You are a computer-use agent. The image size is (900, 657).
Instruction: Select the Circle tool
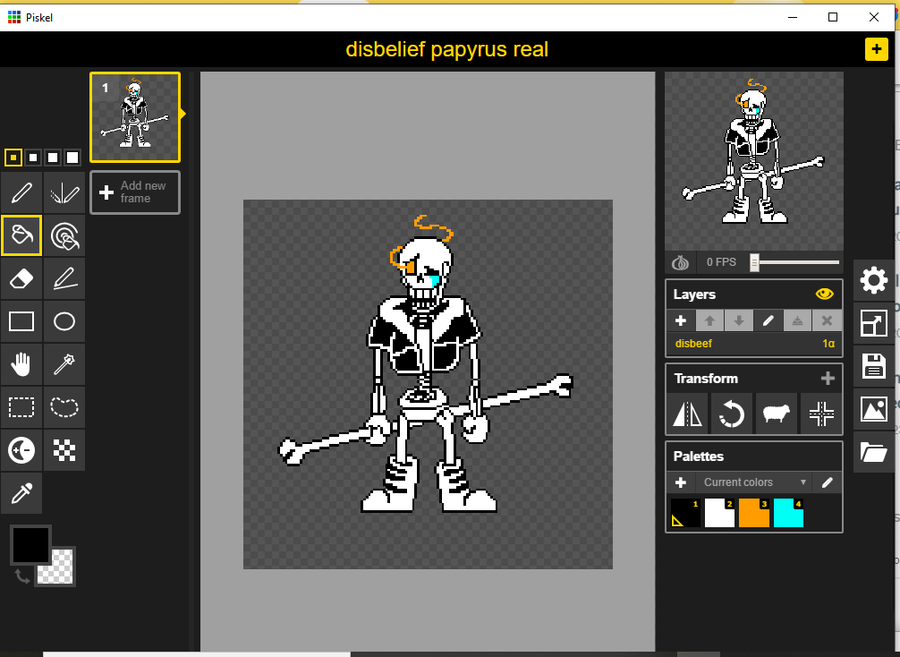point(64,321)
